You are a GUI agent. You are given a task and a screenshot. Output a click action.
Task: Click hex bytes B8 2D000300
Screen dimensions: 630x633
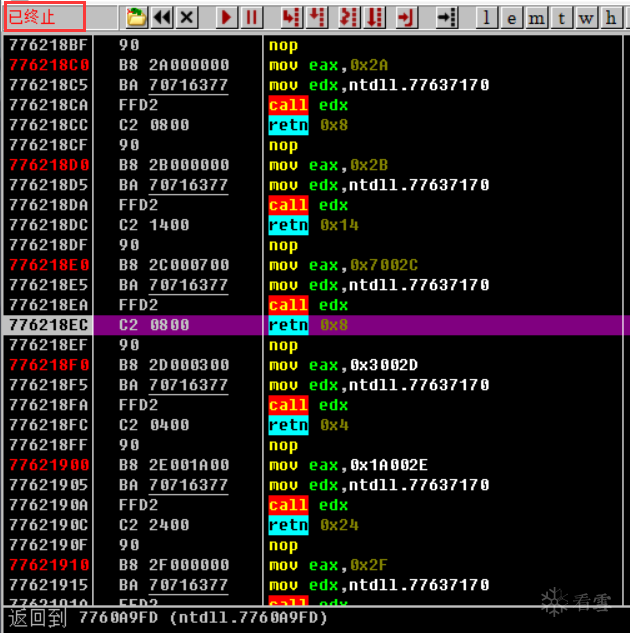pyautogui.click(x=174, y=365)
